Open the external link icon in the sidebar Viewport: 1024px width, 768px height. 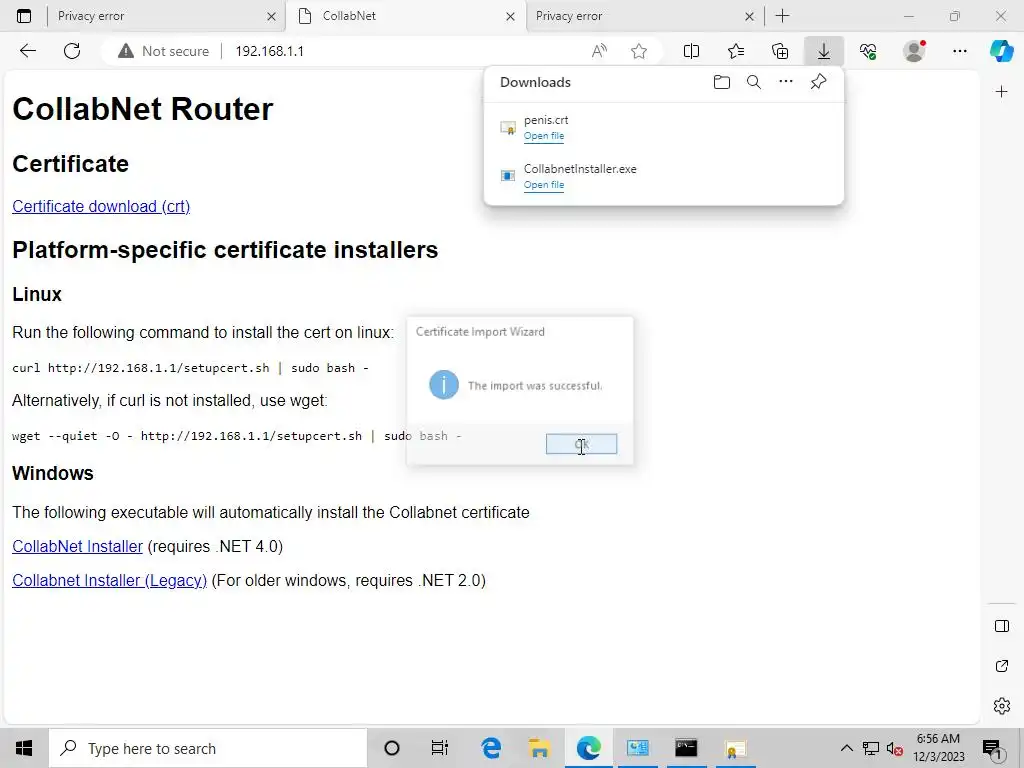coord(1002,666)
